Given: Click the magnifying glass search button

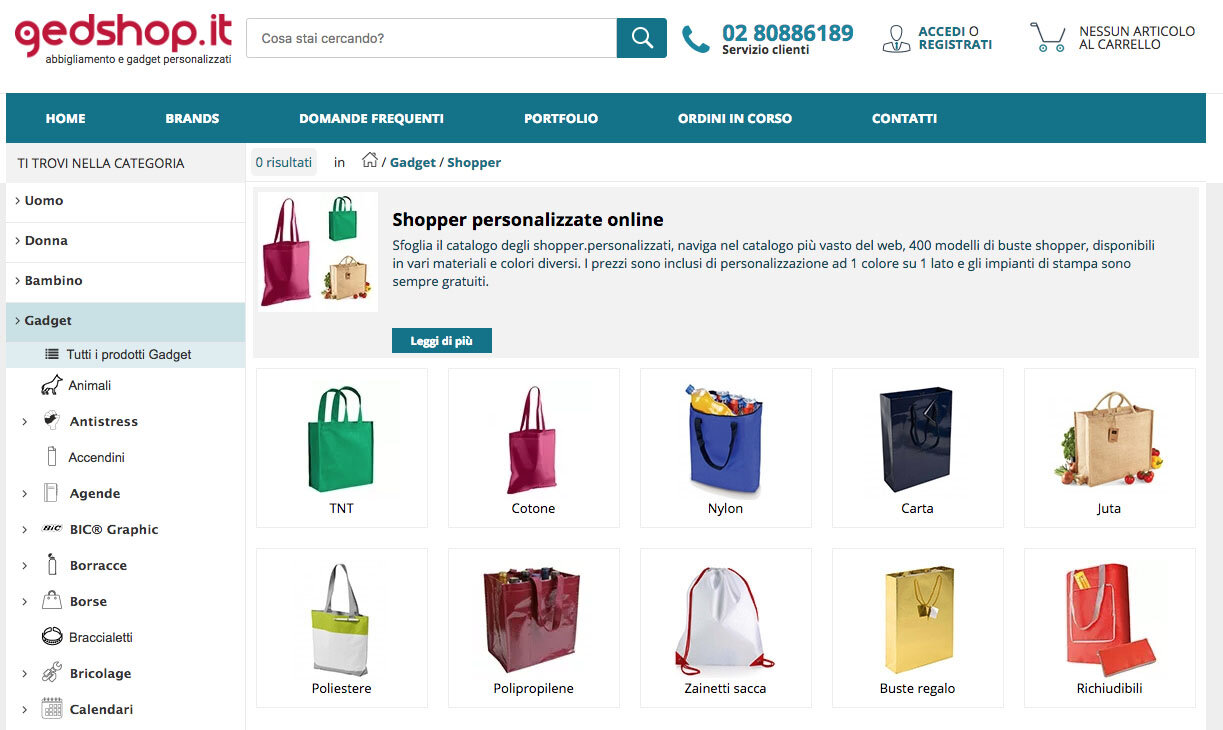Looking at the screenshot, I should click(x=642, y=38).
